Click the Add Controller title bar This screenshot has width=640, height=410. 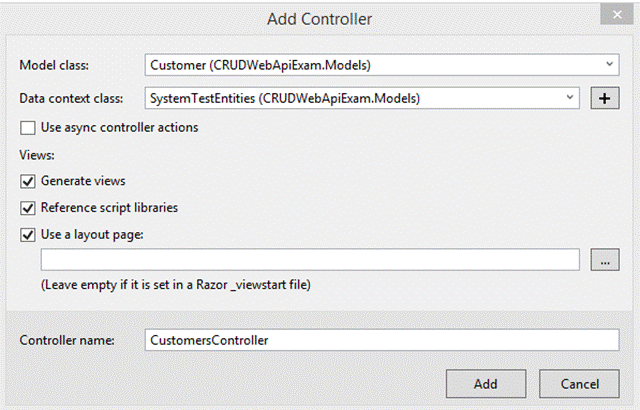click(320, 17)
